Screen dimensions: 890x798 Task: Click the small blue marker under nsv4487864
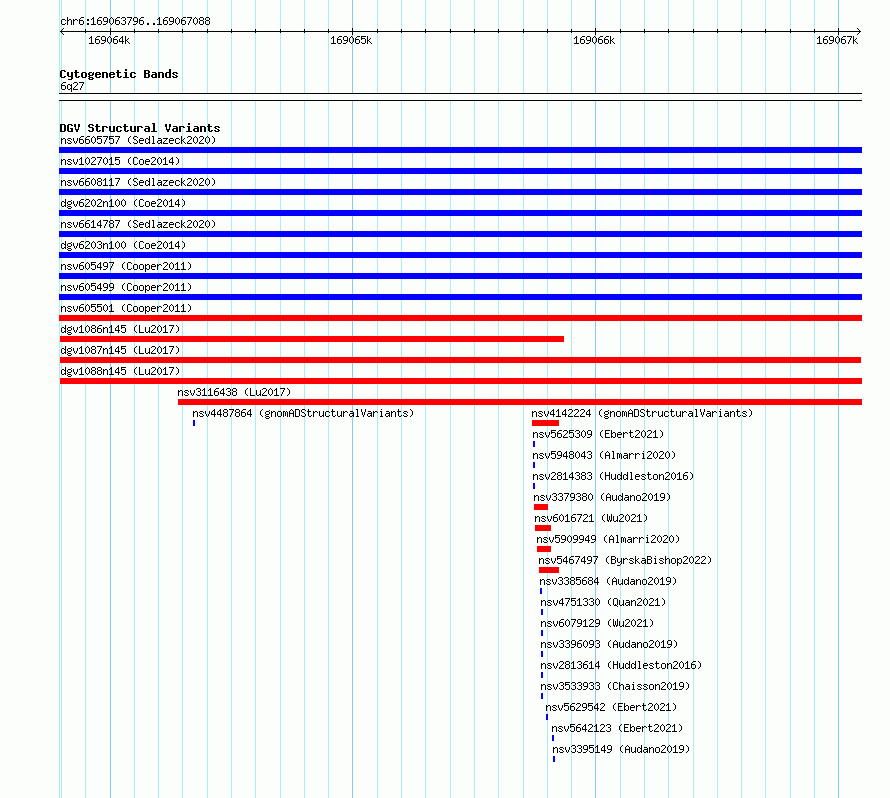coord(194,423)
